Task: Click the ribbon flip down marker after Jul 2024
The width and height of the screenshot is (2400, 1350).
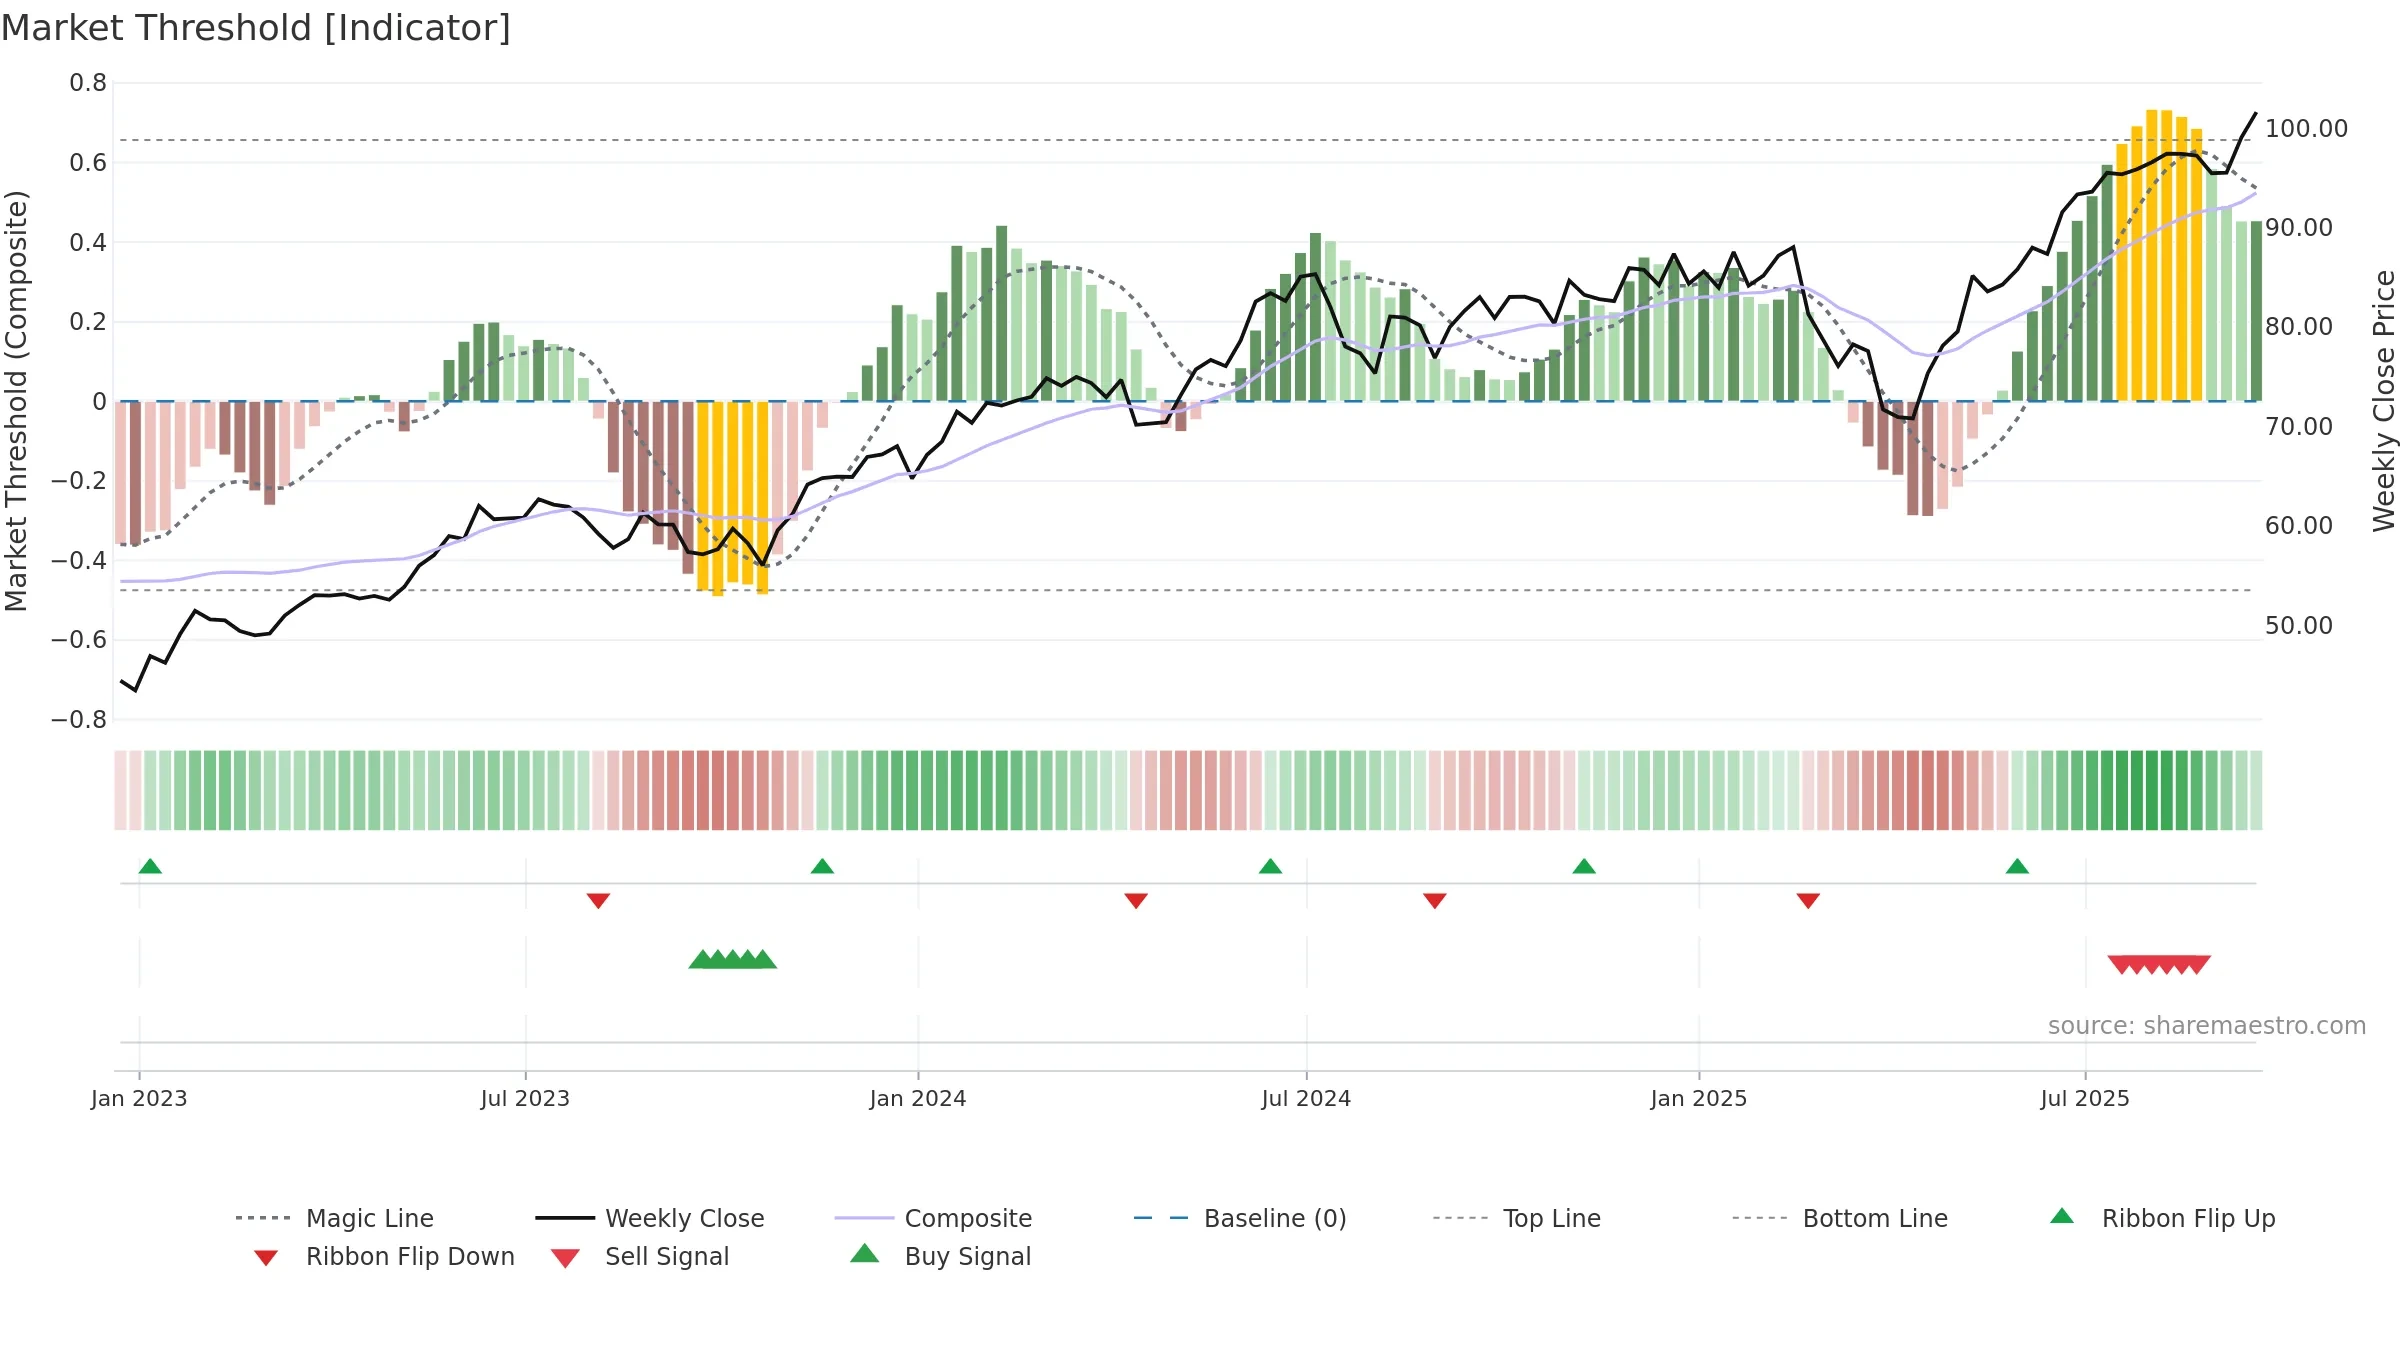Action: coord(1435,901)
